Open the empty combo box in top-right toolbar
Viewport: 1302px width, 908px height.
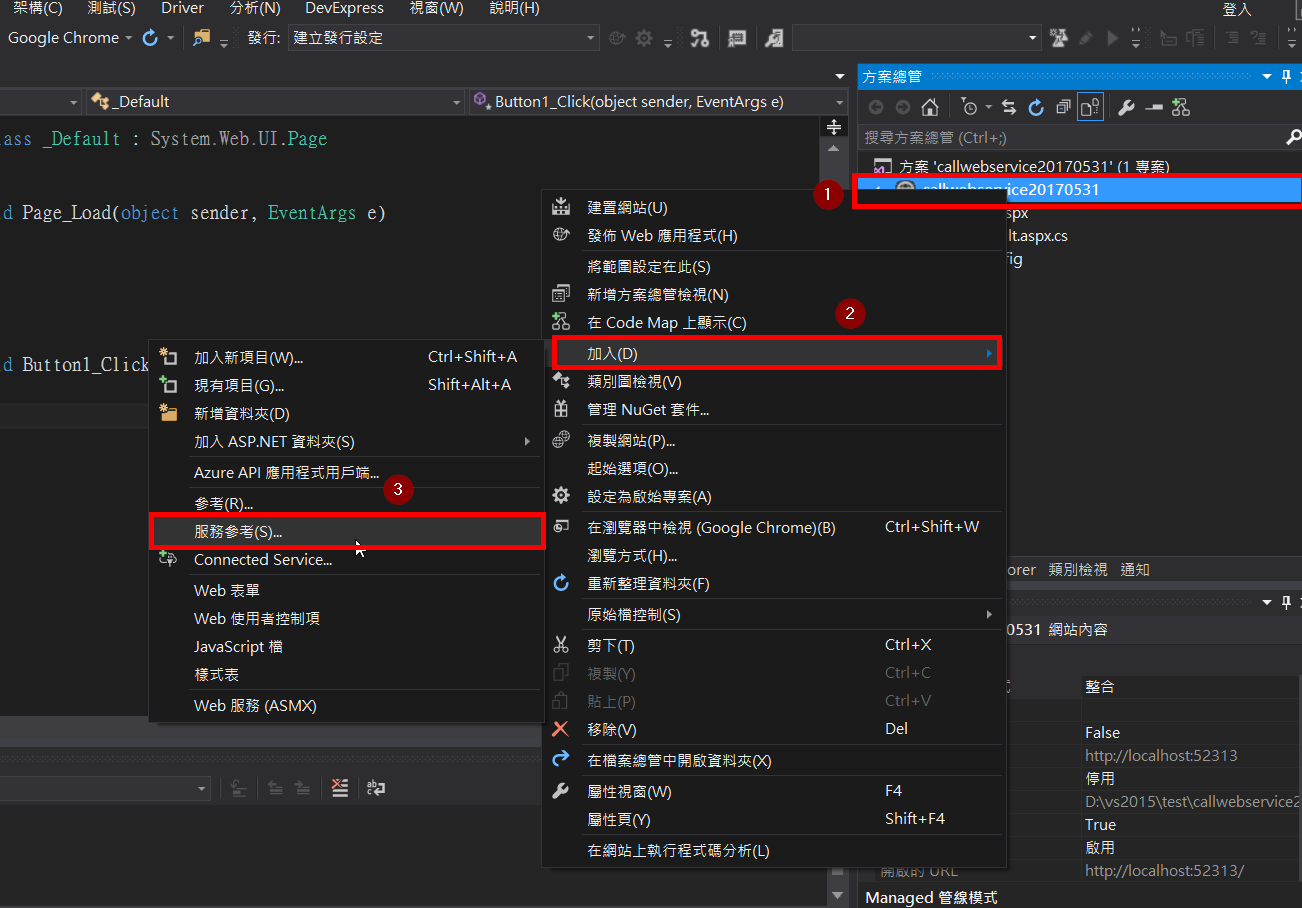click(917, 38)
